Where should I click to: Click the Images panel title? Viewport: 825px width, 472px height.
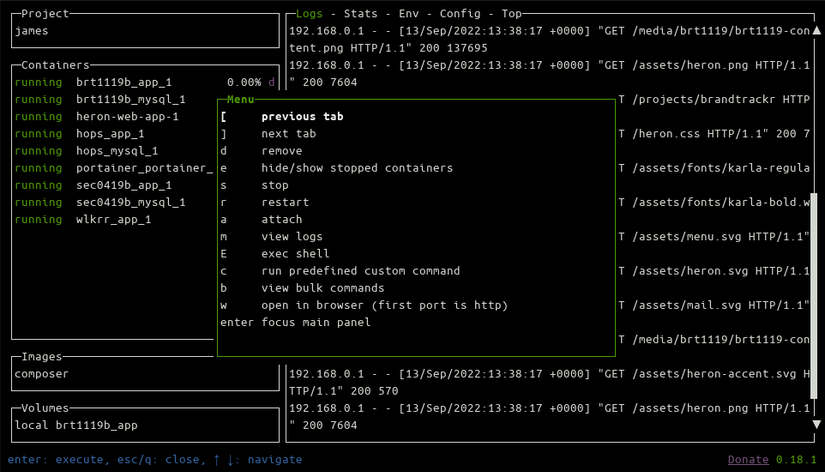[42, 357]
